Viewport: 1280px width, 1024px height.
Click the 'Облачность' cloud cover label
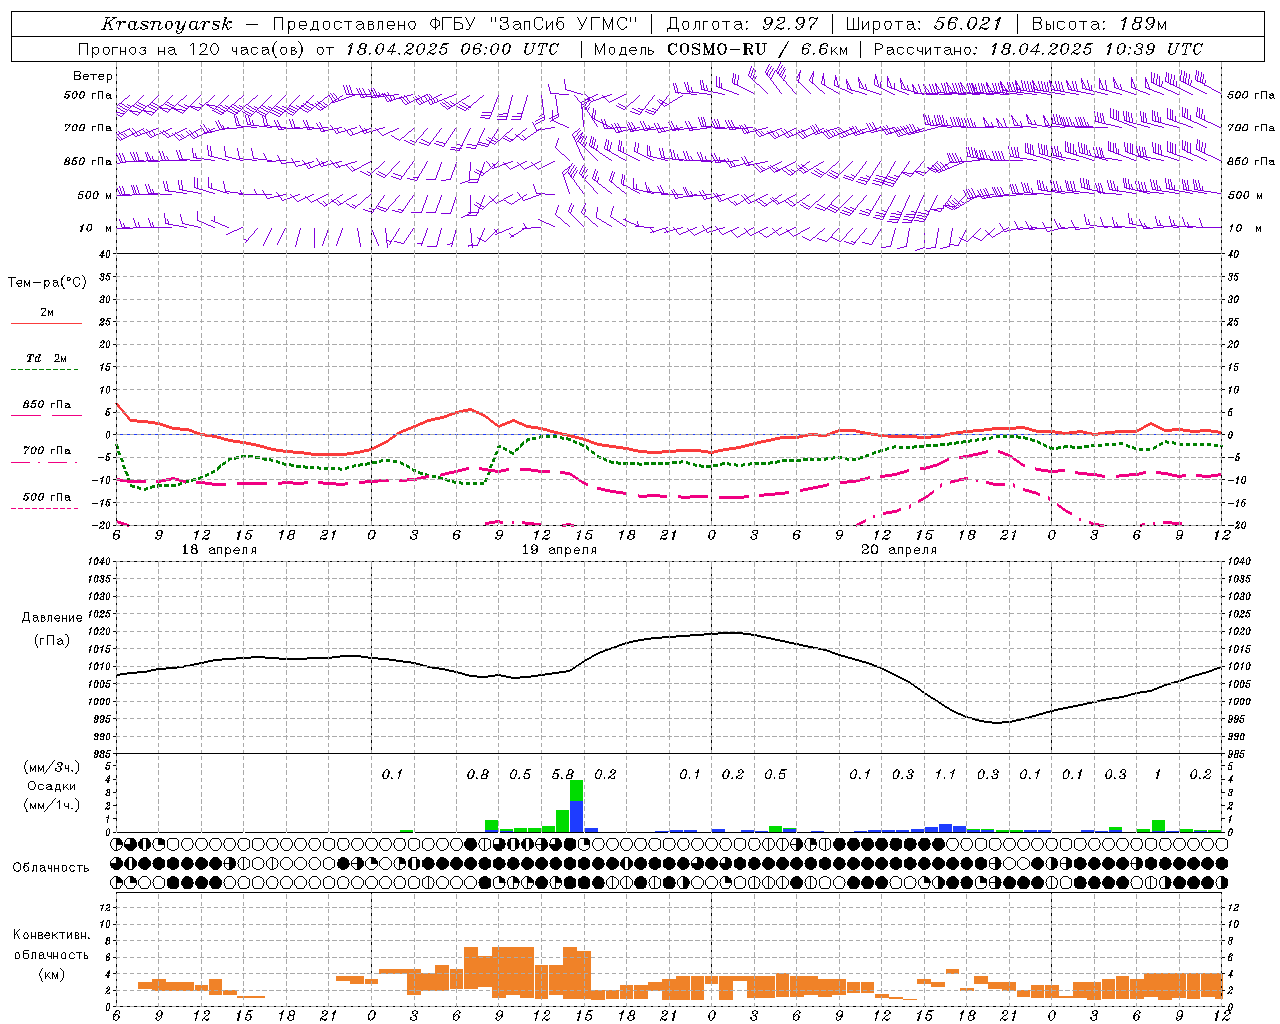tap(51, 868)
